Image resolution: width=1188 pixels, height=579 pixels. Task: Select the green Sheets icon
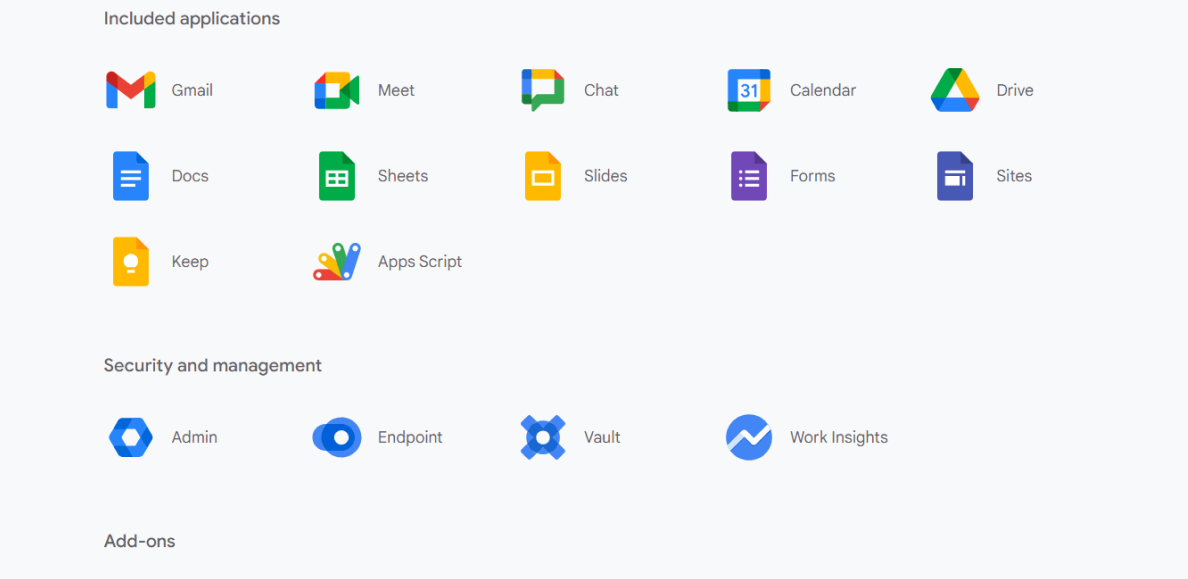[336, 175]
